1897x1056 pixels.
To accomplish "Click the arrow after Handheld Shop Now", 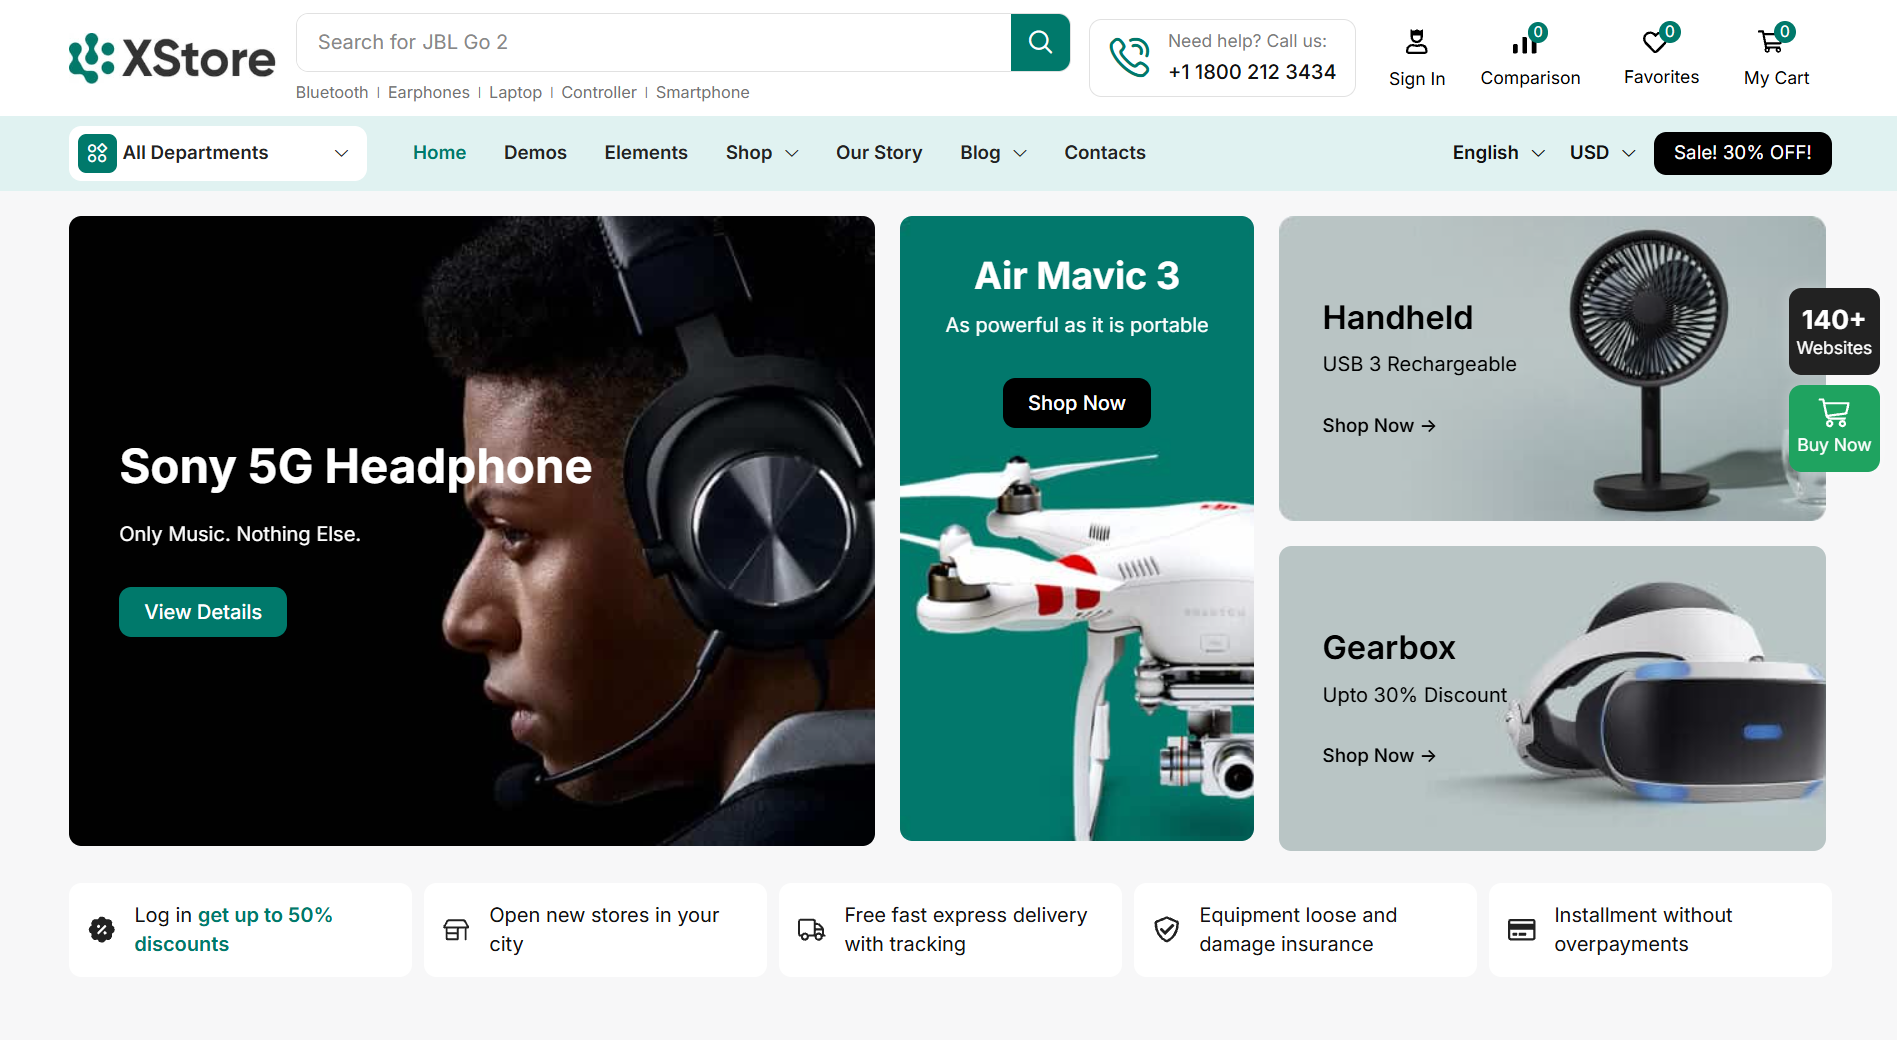I will pos(1429,426).
